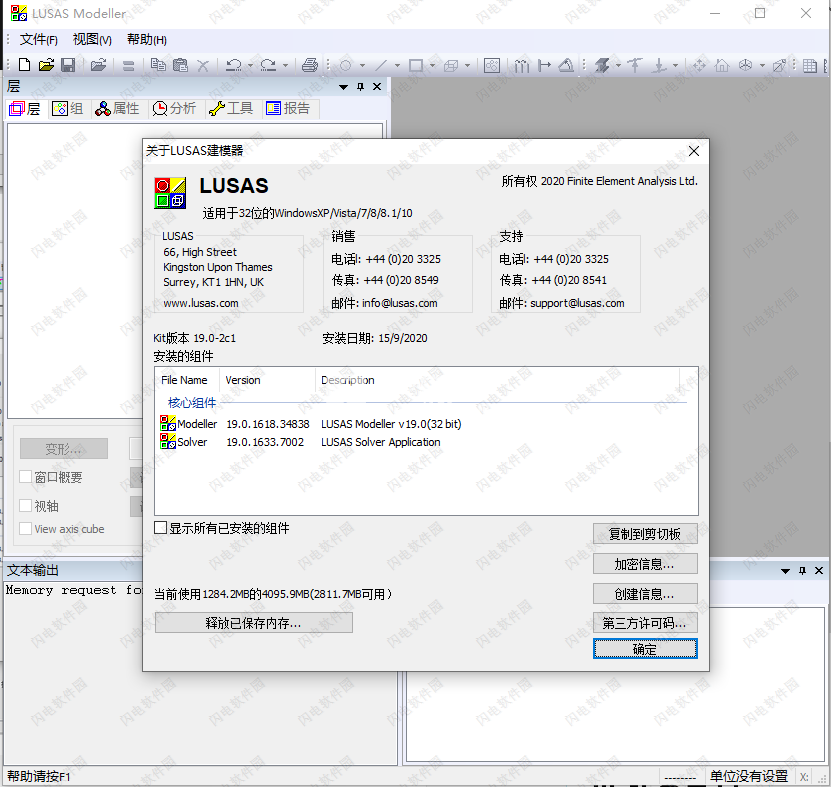Click the redo arrow icon
The height and width of the screenshot is (787, 831).
click(x=268, y=65)
